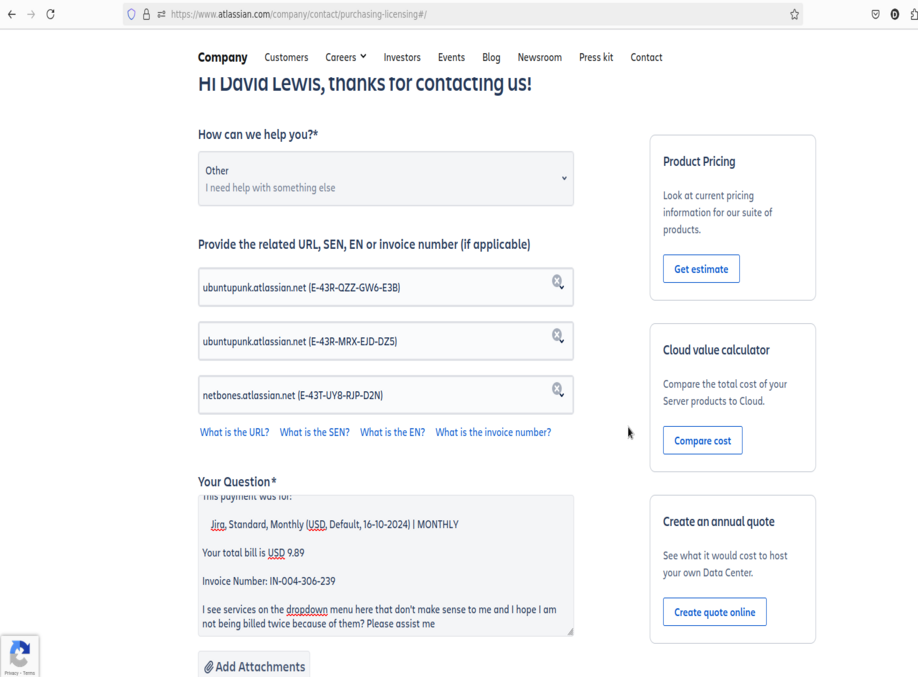Click the reCAPTCHA badge logo
The image size is (918, 677).
[20, 654]
